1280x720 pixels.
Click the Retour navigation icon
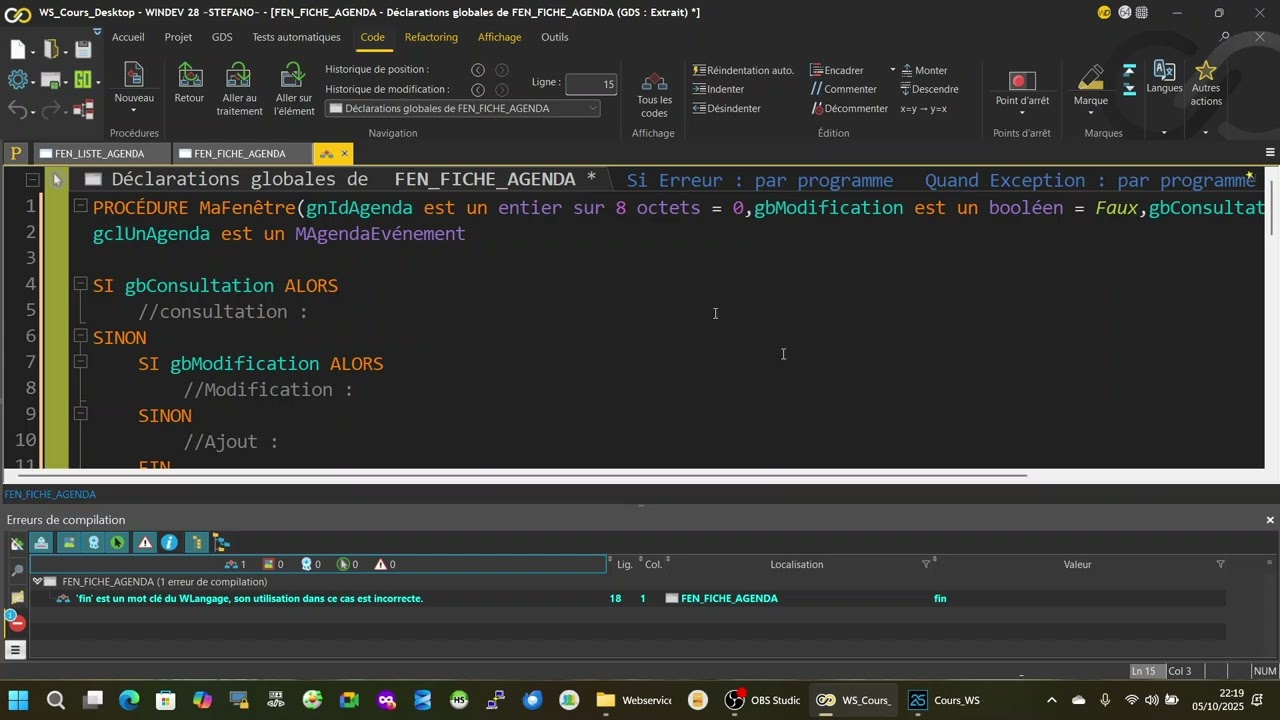click(189, 76)
